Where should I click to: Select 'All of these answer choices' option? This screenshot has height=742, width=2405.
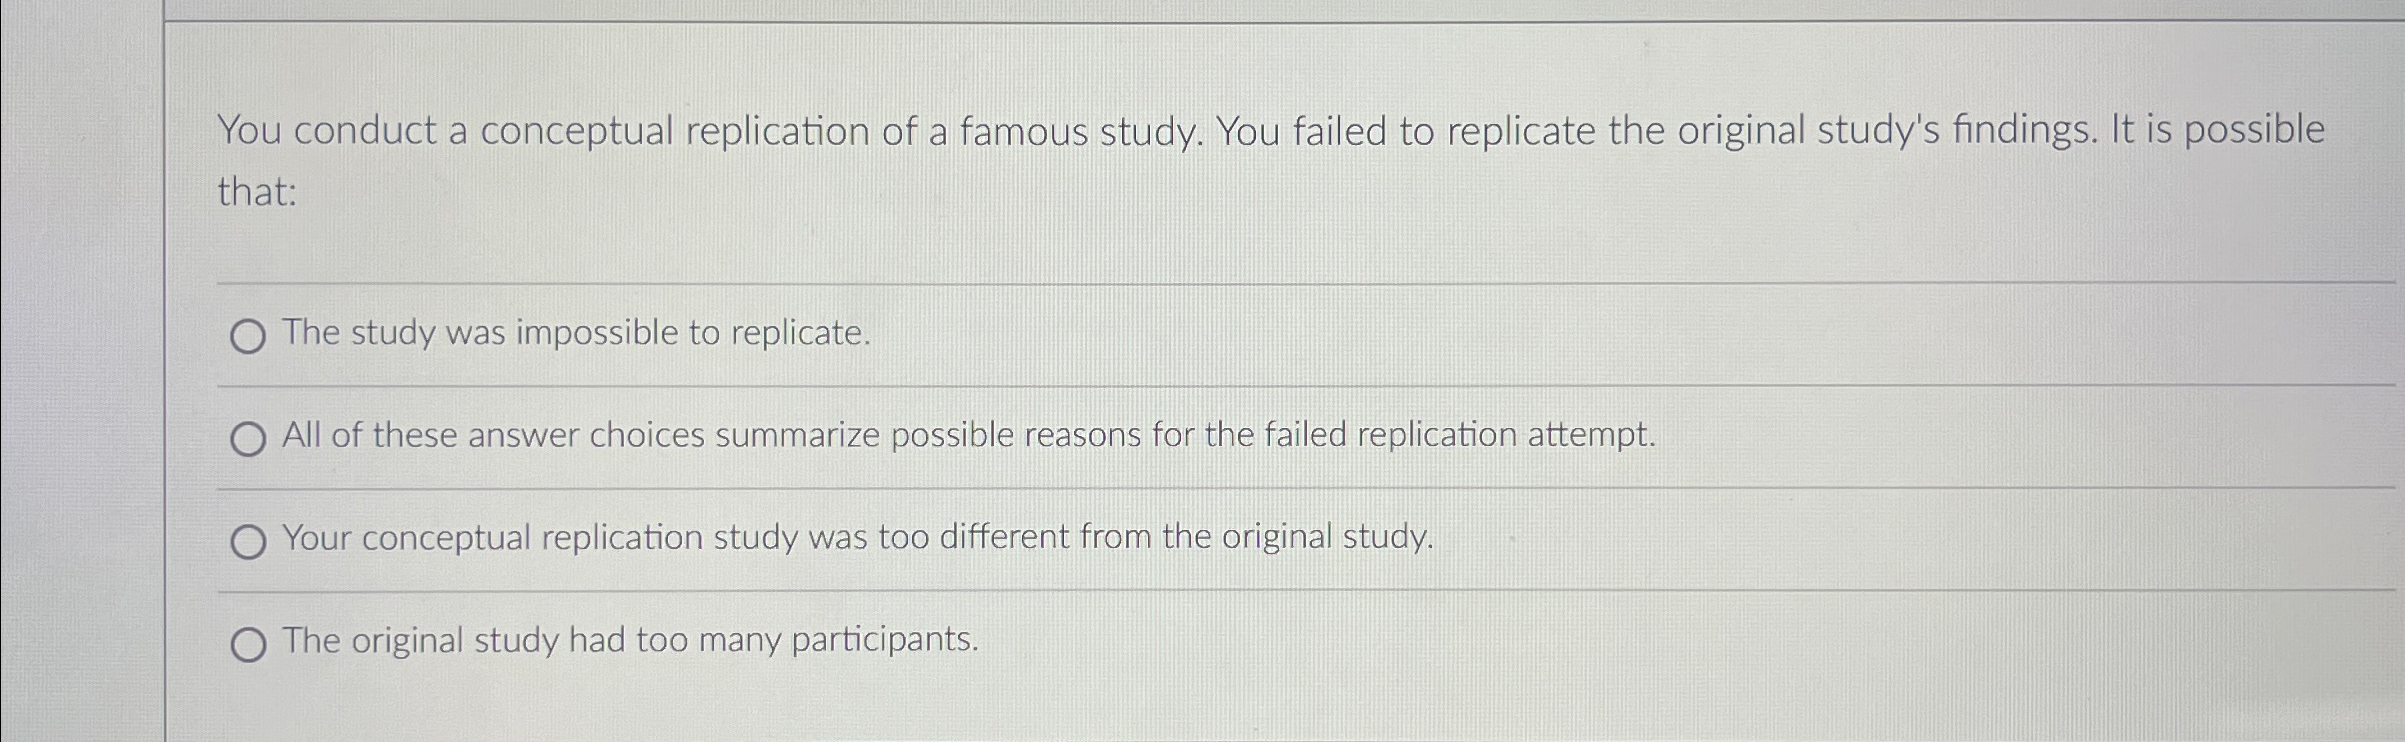(x=249, y=437)
